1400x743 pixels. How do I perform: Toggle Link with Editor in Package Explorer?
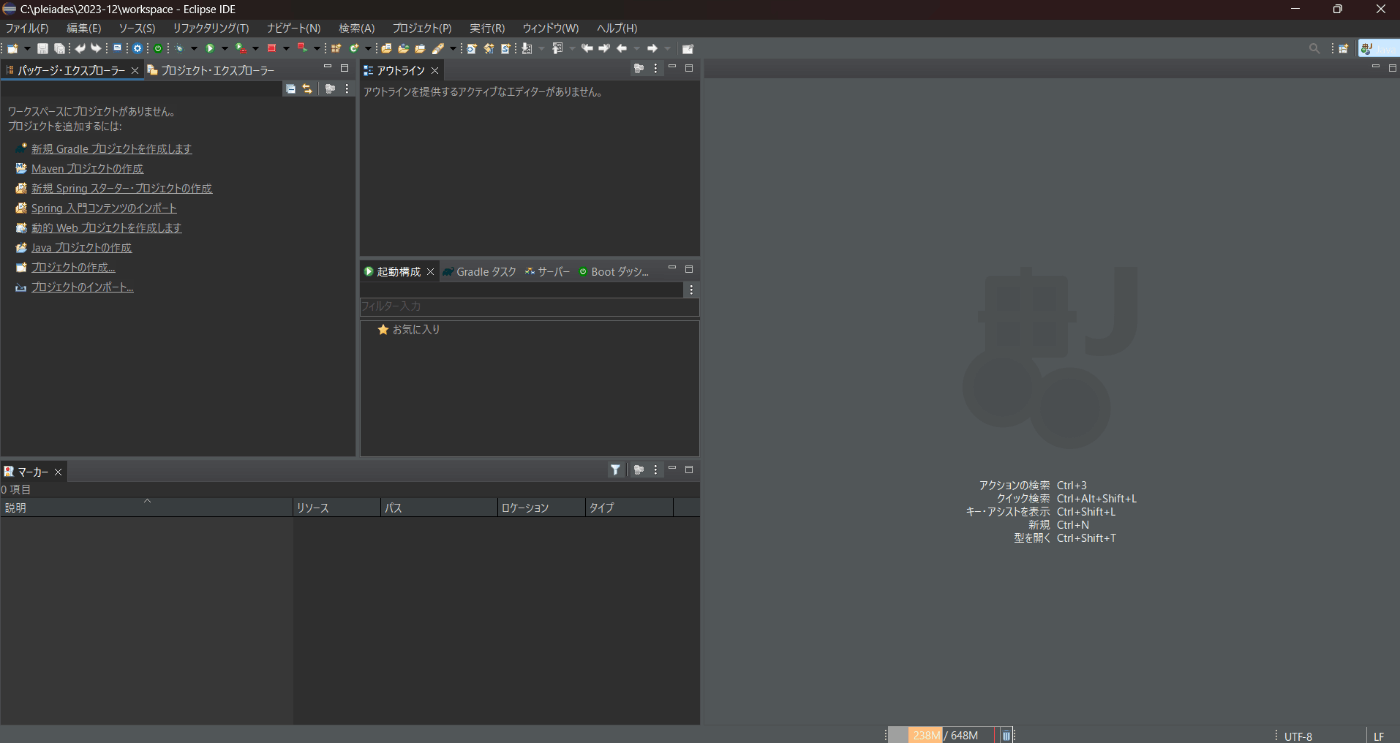point(307,89)
